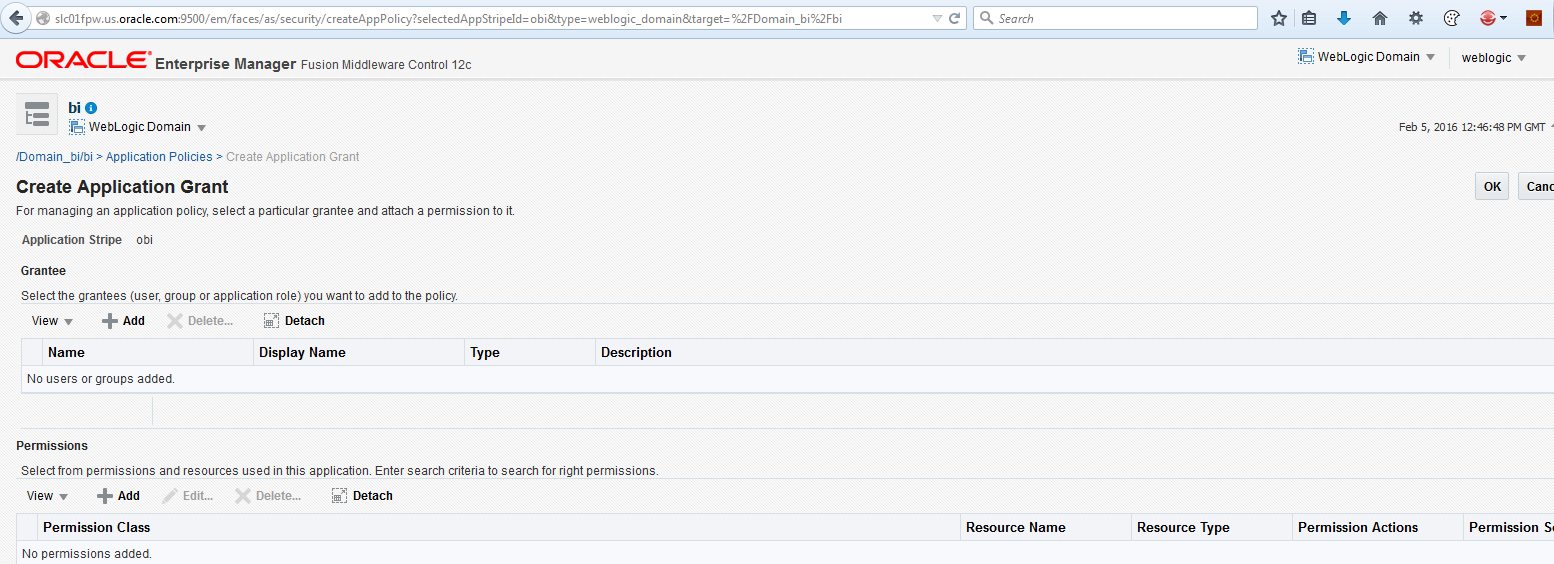Screen dimensions: 1554x564
Task: Open the Permissions View menu
Action: [x=48, y=496]
